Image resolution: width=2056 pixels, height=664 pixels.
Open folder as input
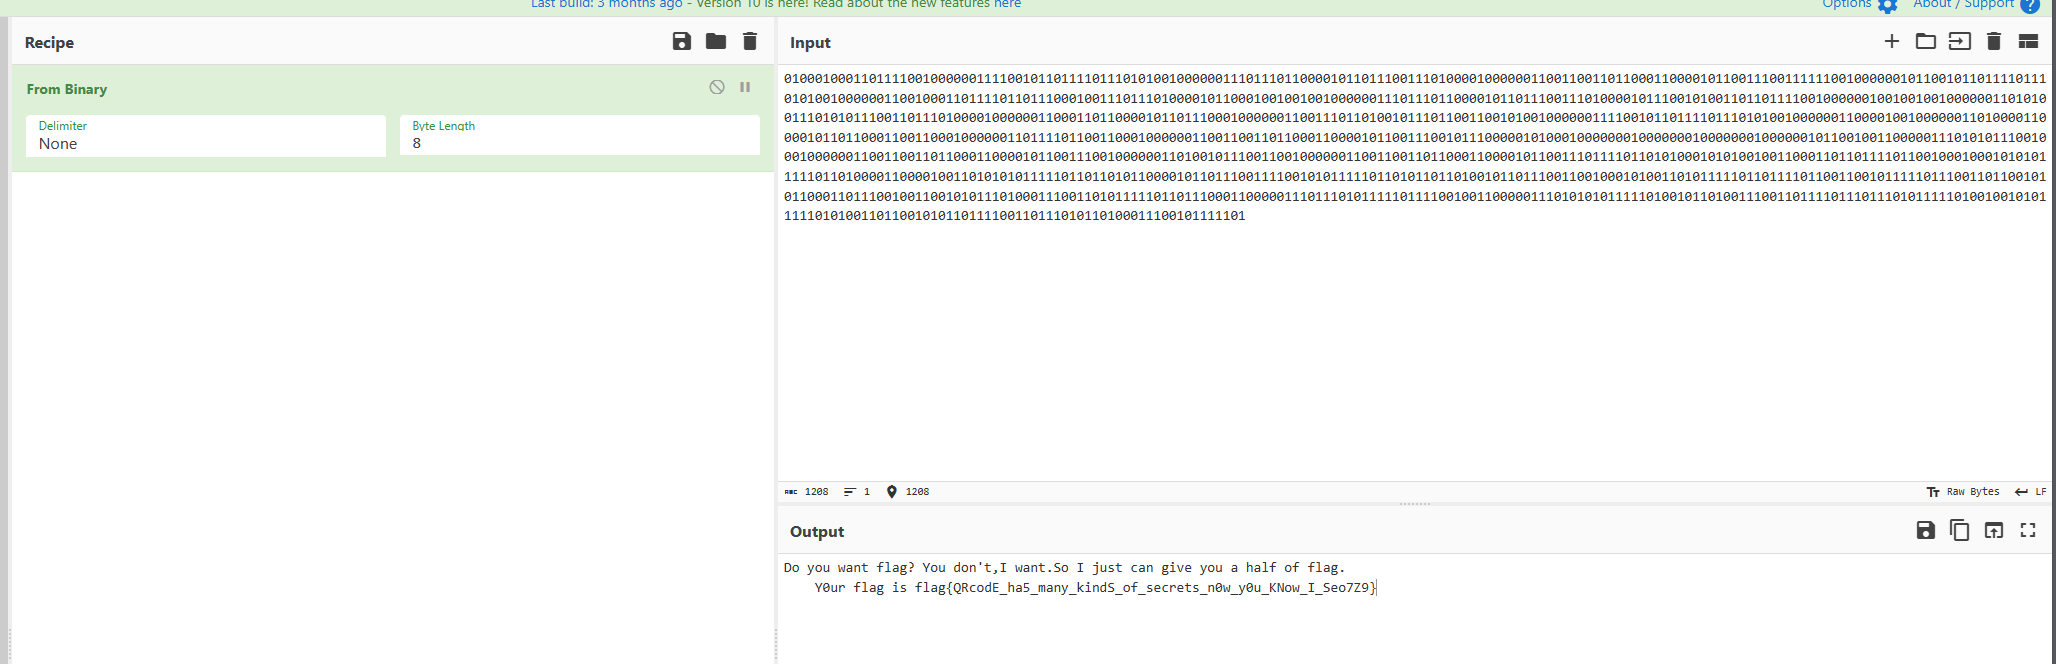pyautogui.click(x=1925, y=42)
